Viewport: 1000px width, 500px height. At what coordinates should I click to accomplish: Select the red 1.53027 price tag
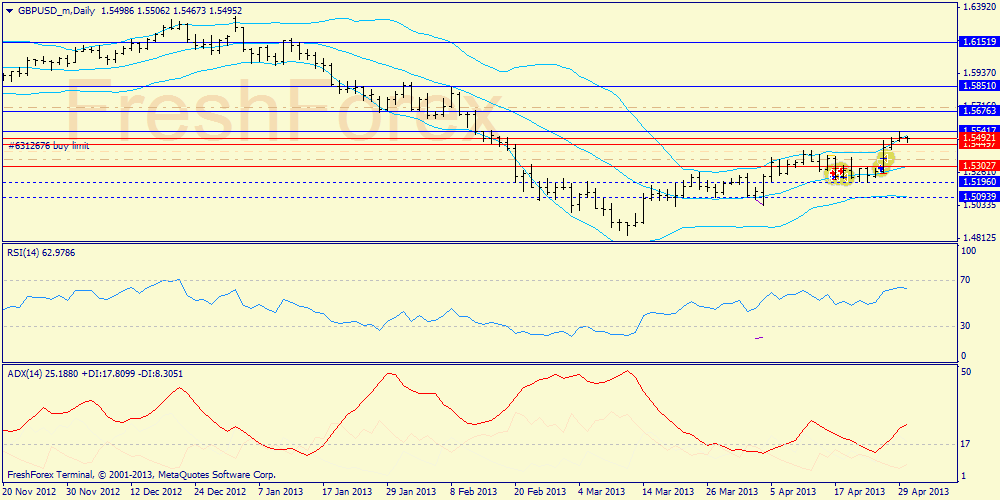pyautogui.click(x=978, y=165)
